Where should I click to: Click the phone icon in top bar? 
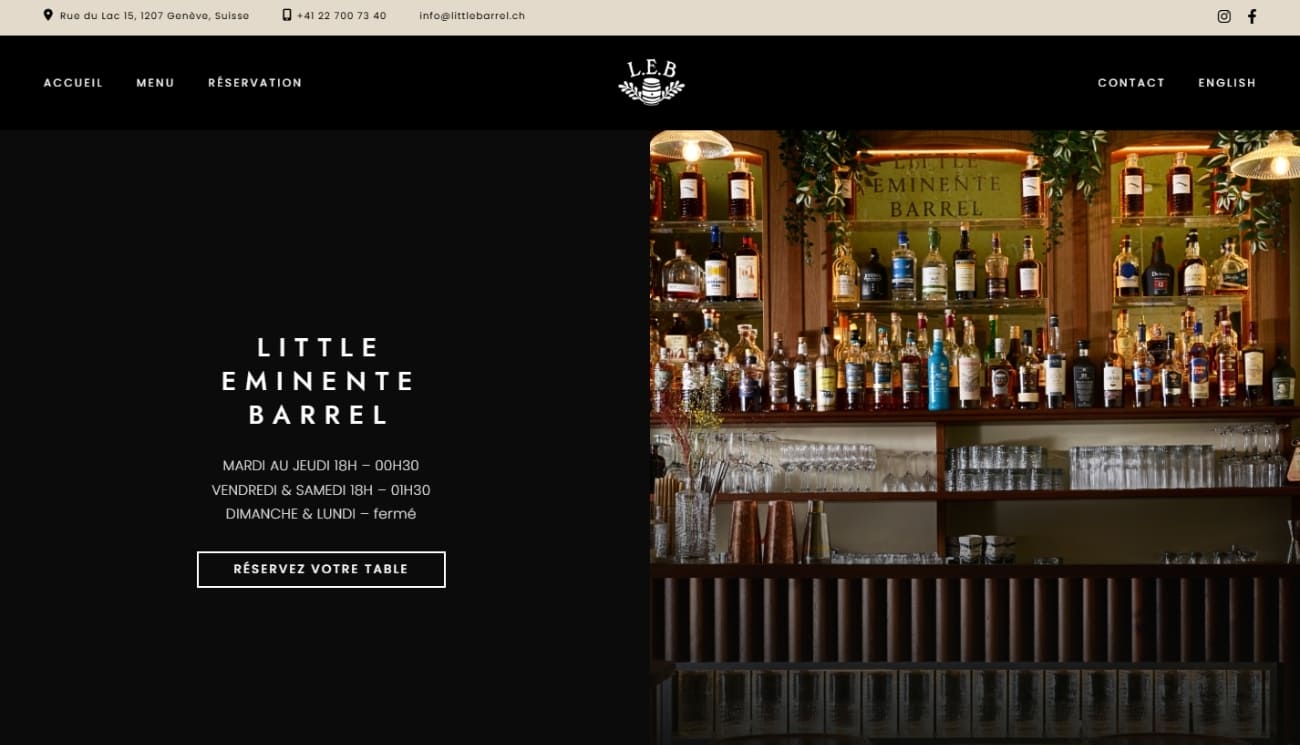(x=287, y=15)
